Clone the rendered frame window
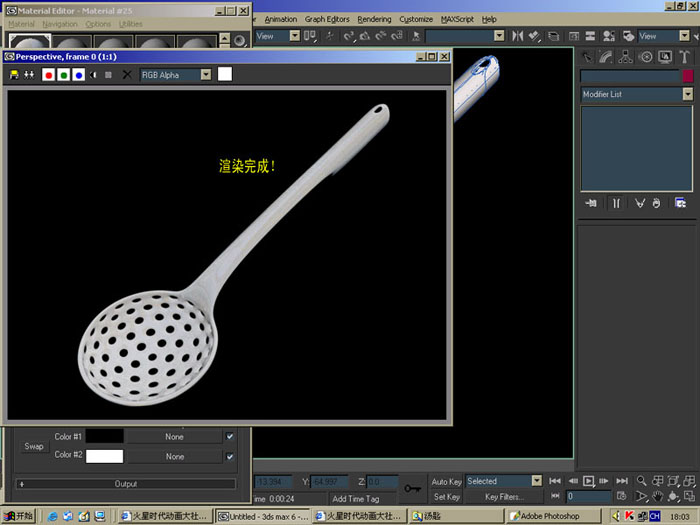700x525 pixels. (29, 75)
